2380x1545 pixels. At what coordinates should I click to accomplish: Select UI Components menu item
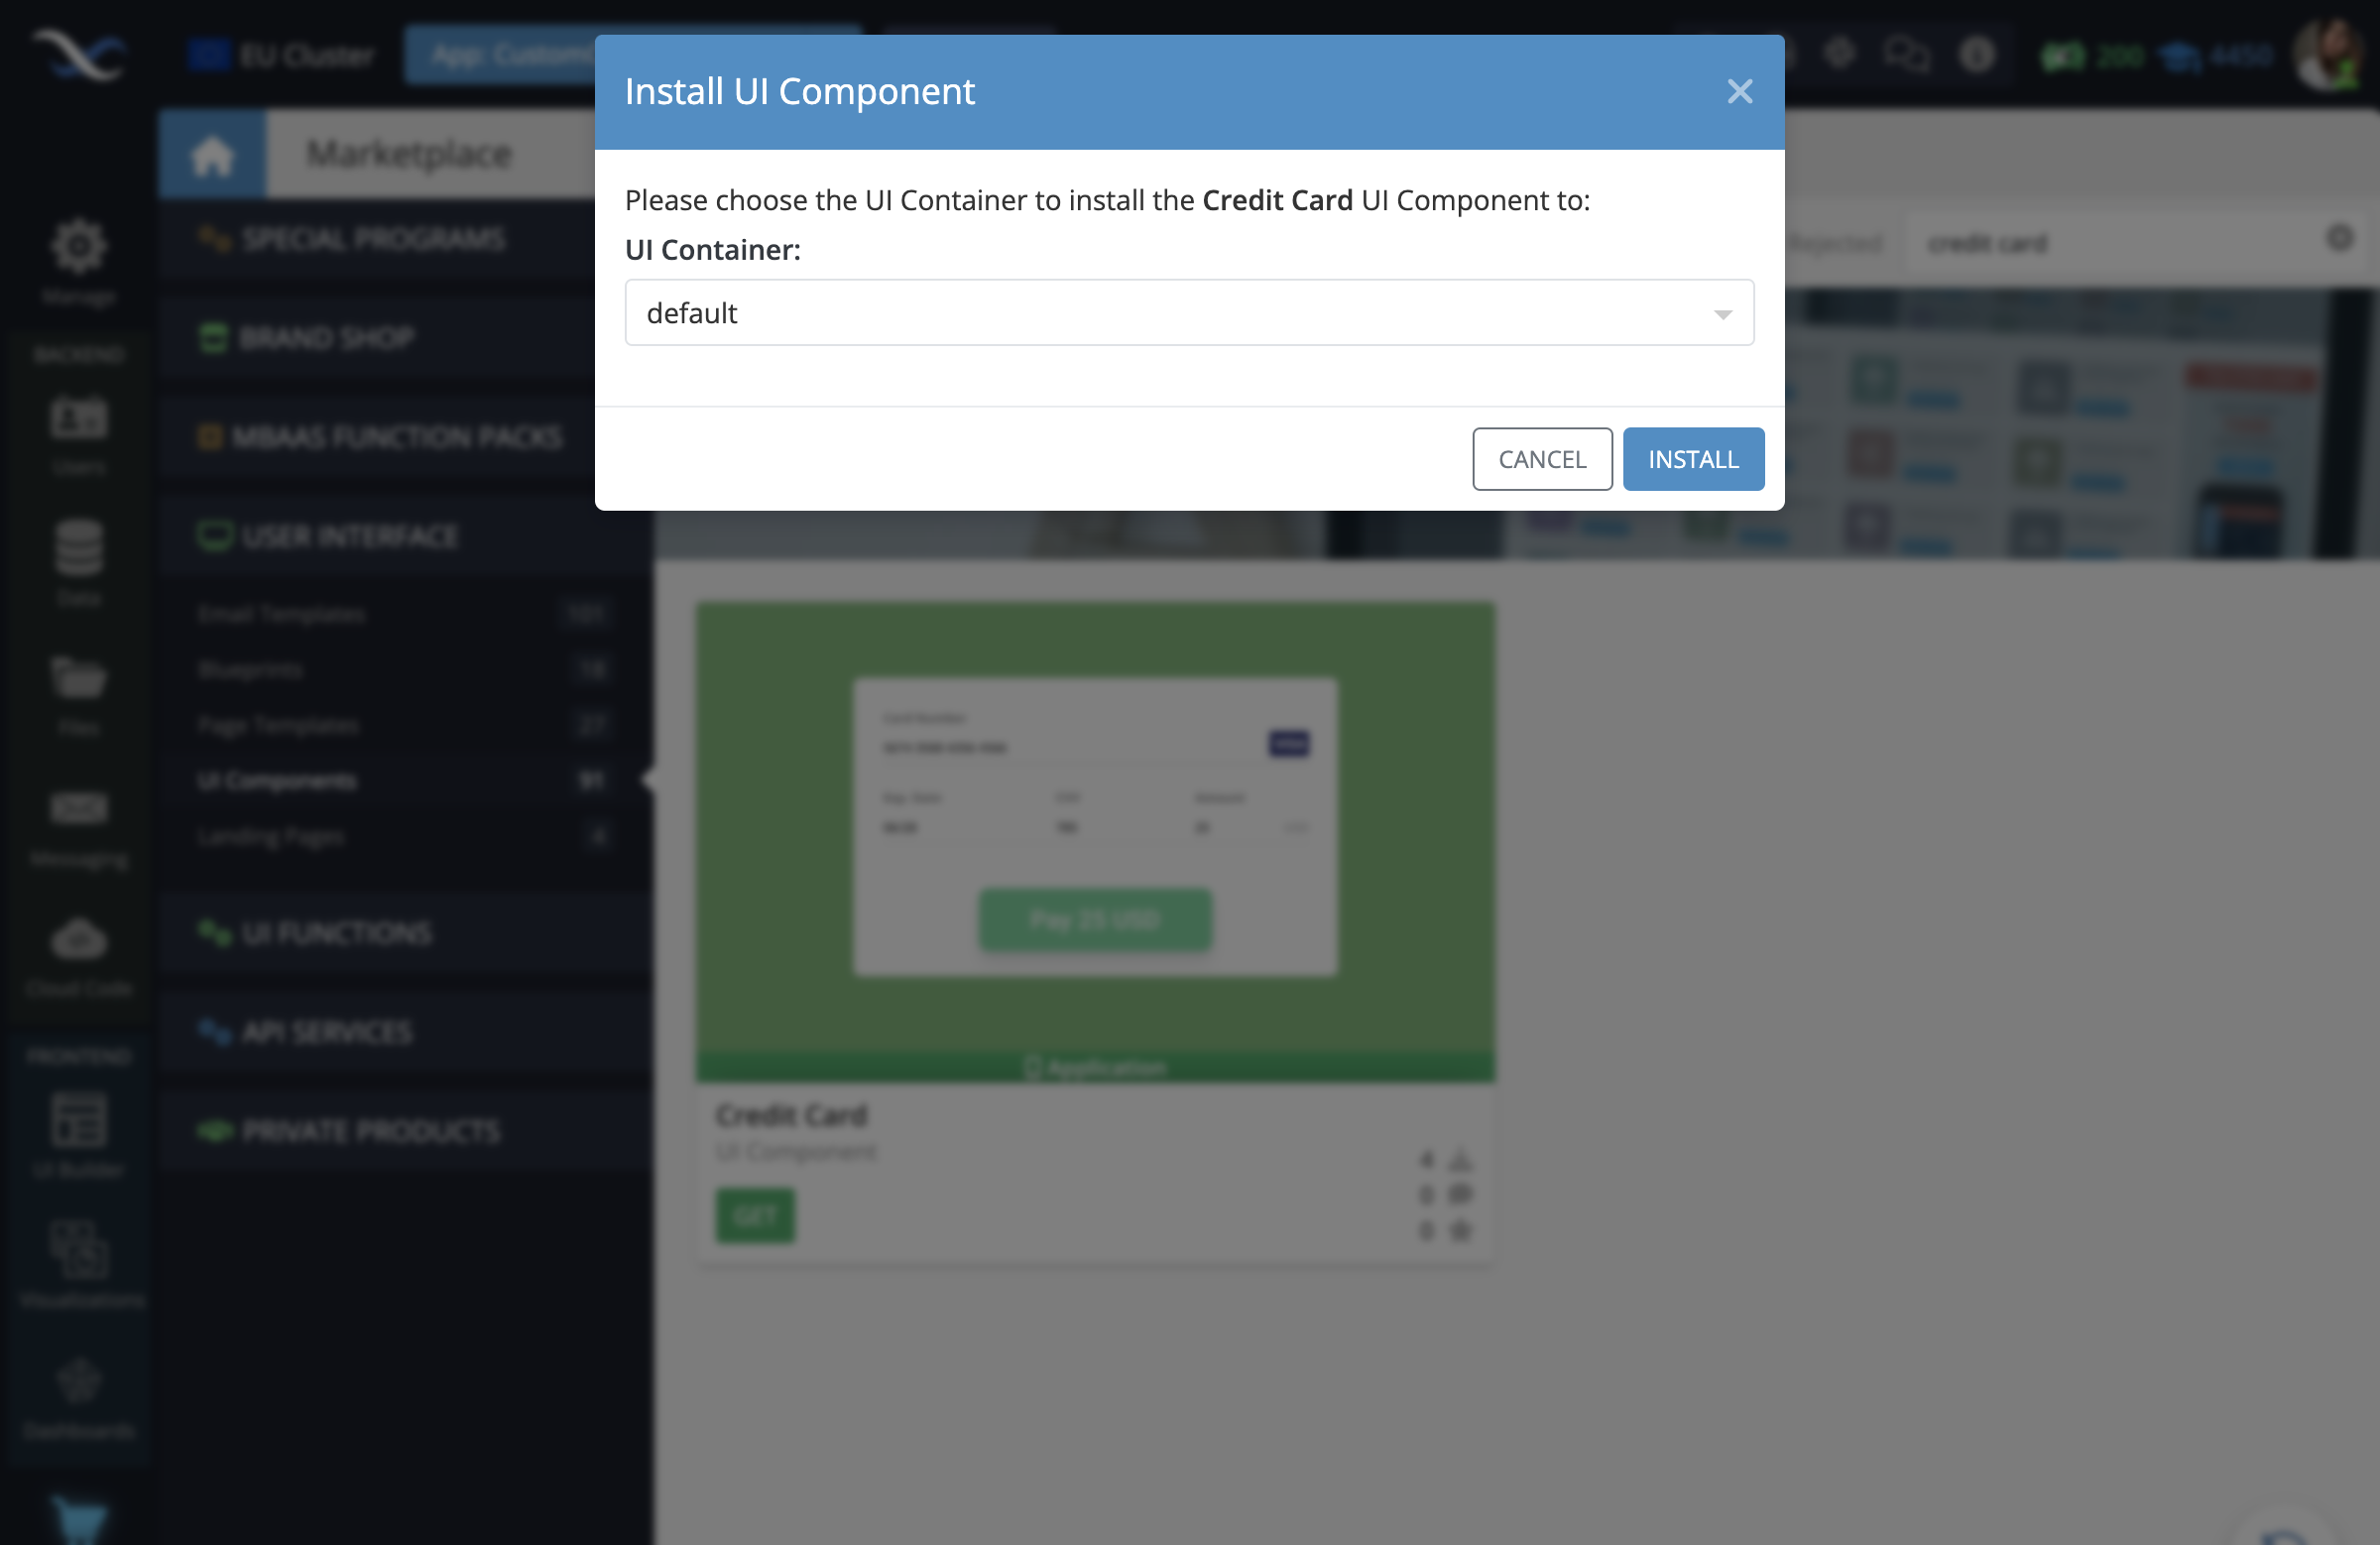(x=276, y=778)
